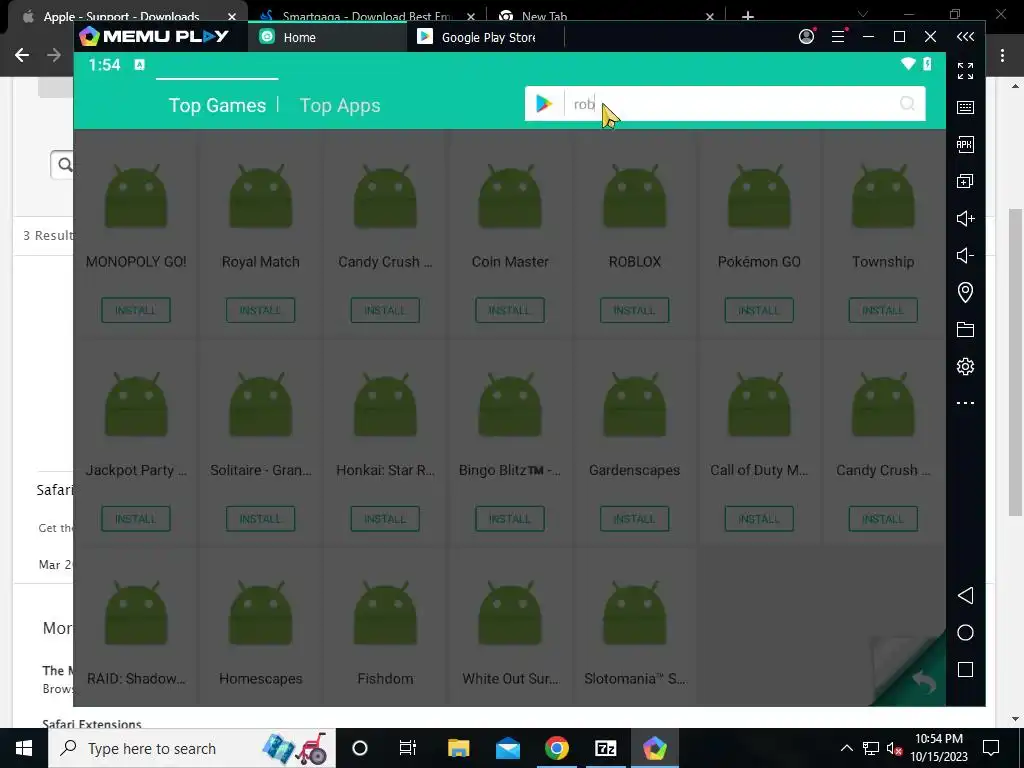Open MEmu settings gear icon
This screenshot has width=1024, height=768.
coord(965,366)
